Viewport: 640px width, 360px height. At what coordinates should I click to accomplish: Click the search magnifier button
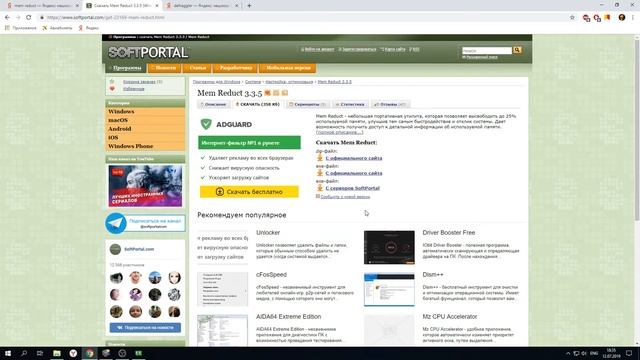[517, 50]
